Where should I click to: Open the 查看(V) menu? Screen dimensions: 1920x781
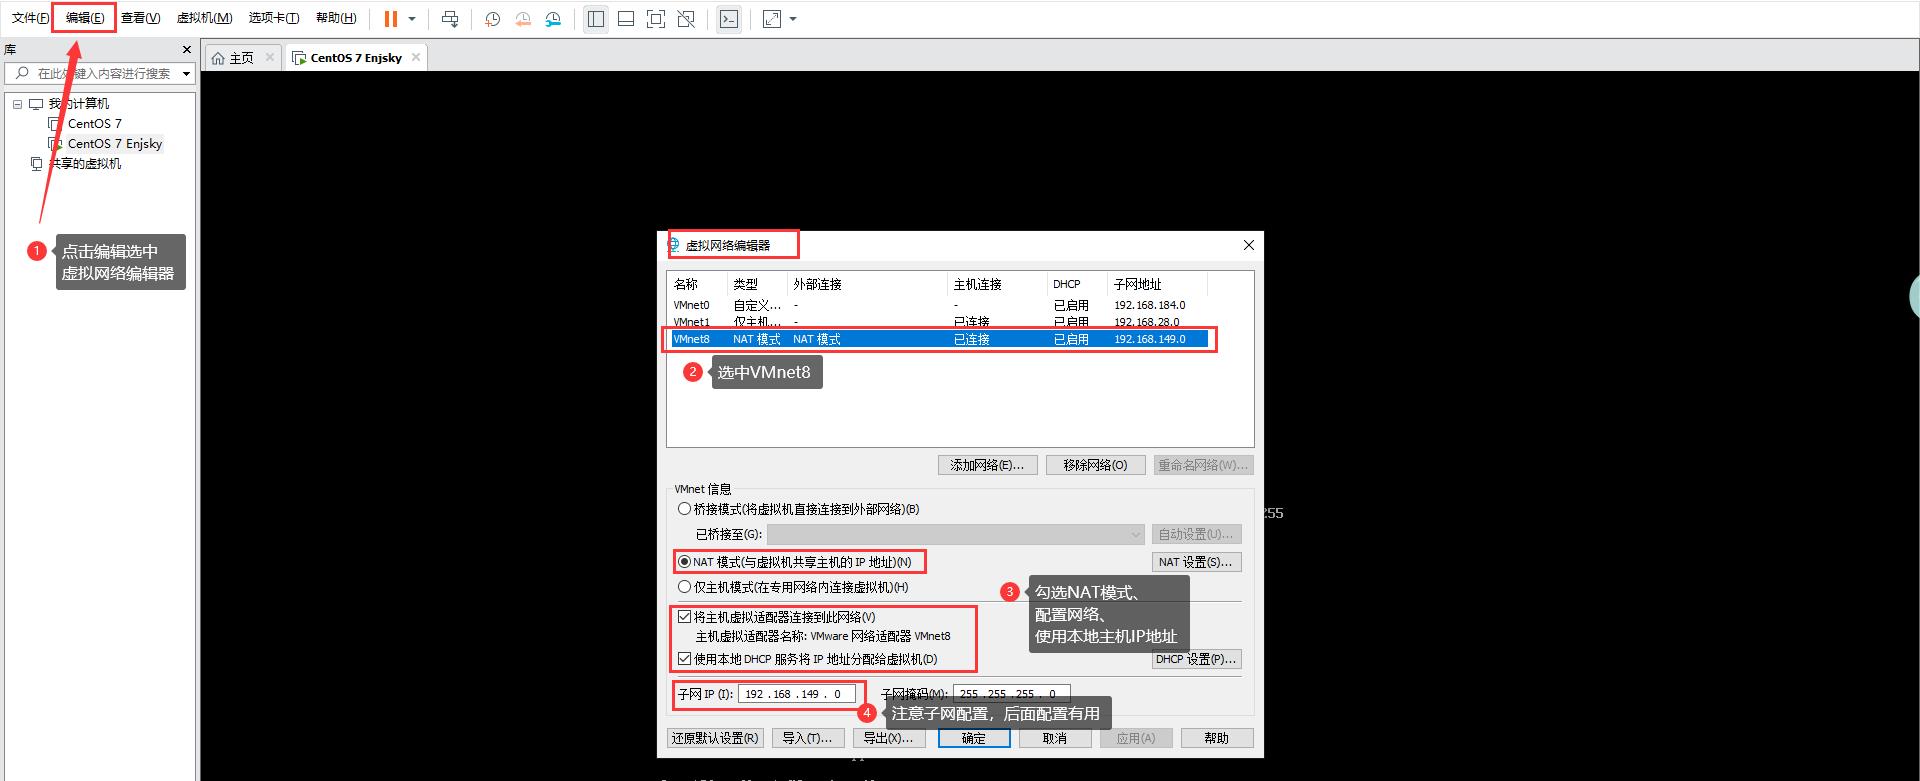pyautogui.click(x=140, y=18)
